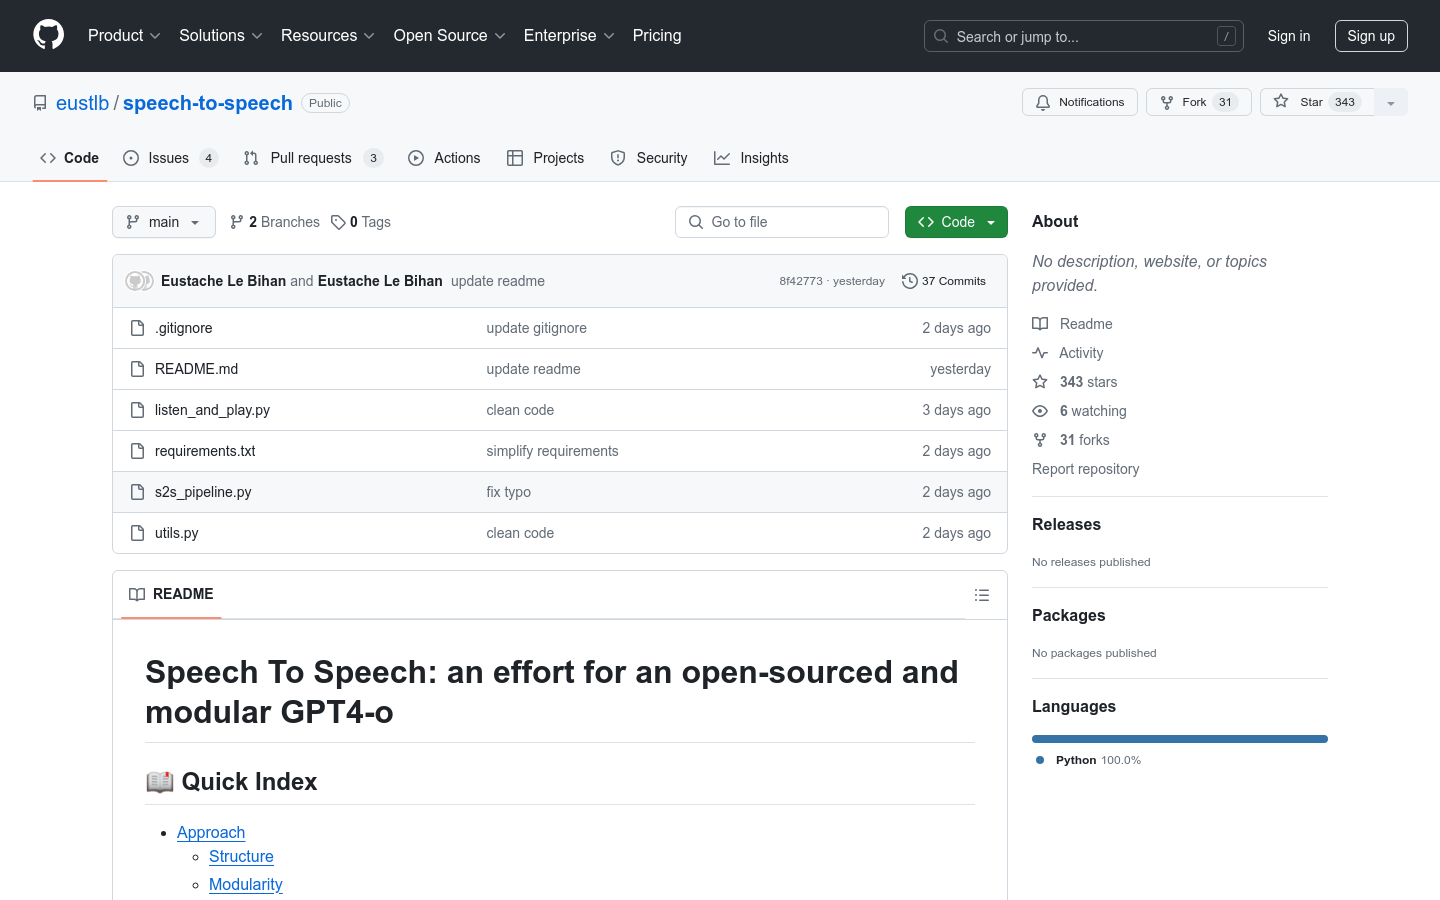Open the Packages heading link

pos(1069,615)
